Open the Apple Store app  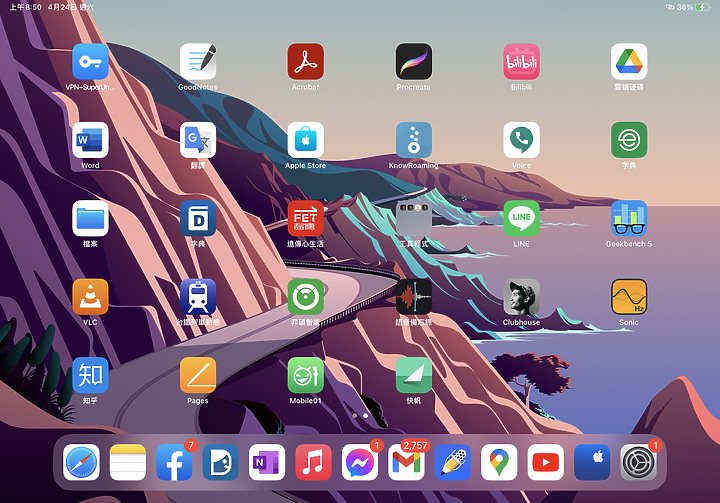click(306, 140)
